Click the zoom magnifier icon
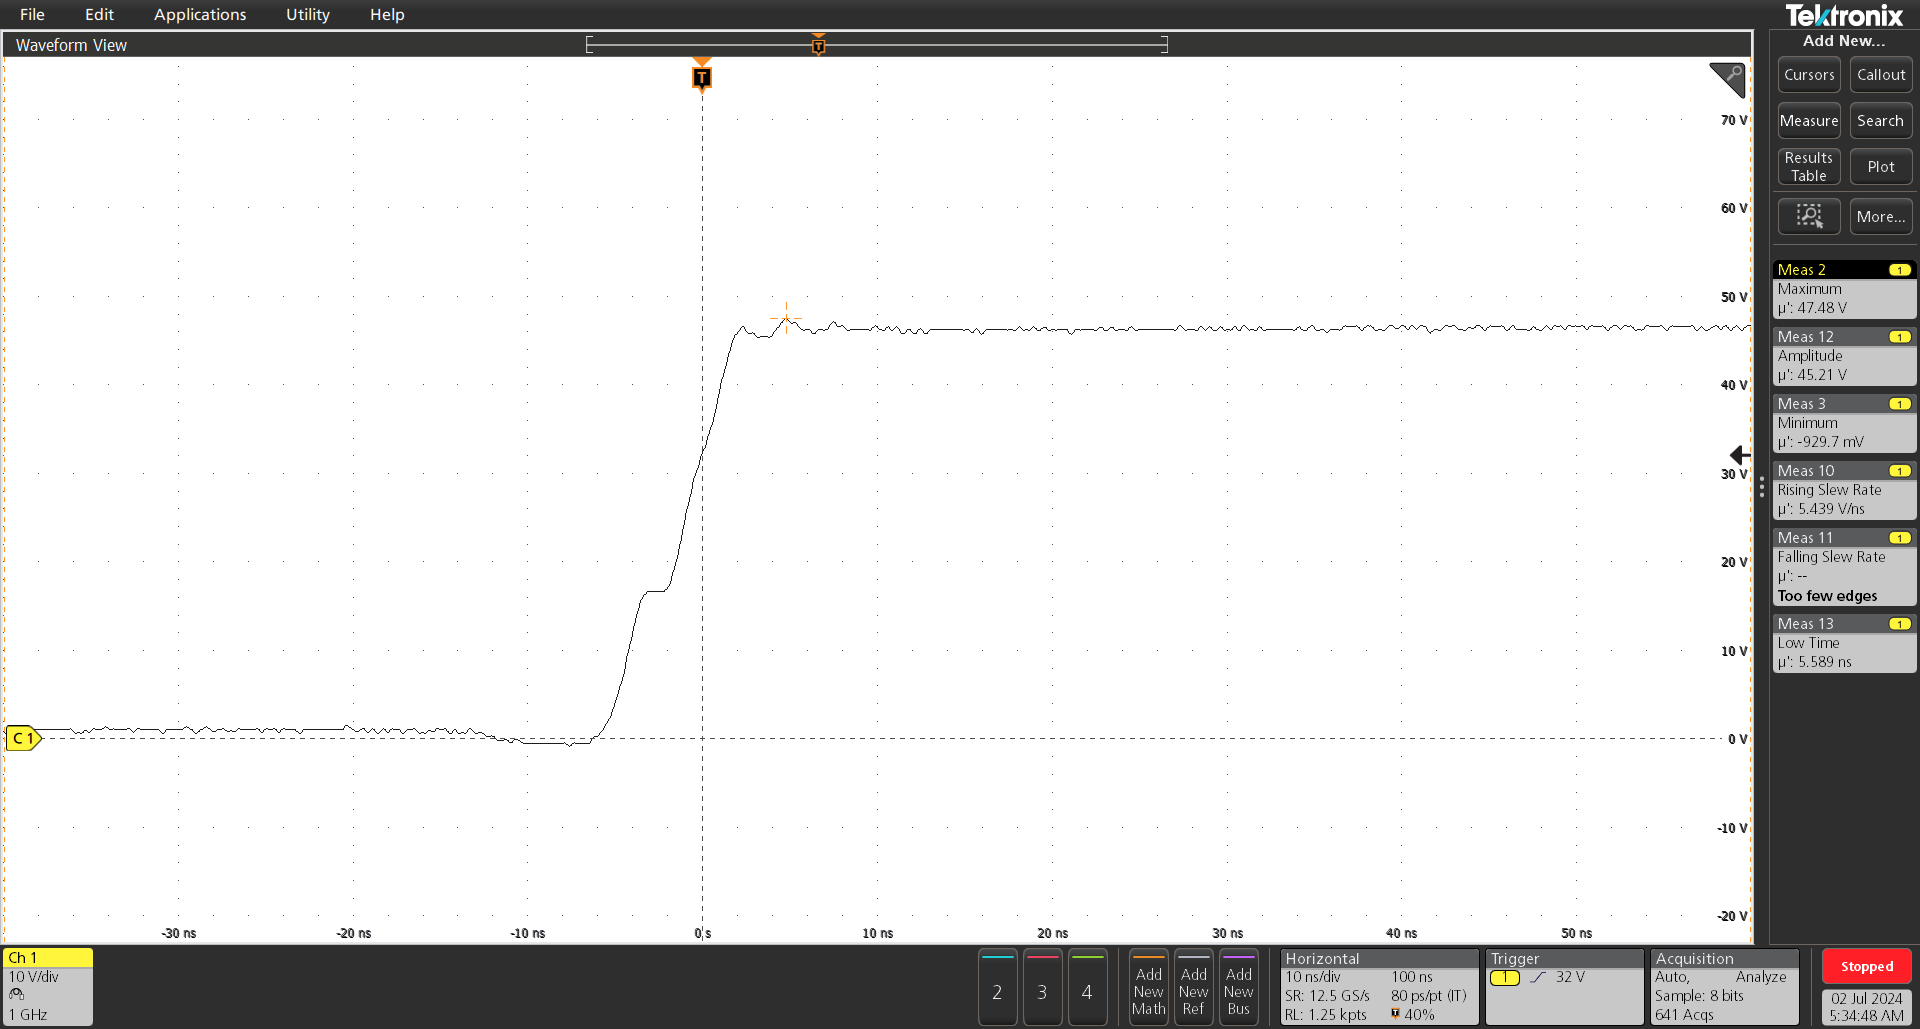 1808,216
